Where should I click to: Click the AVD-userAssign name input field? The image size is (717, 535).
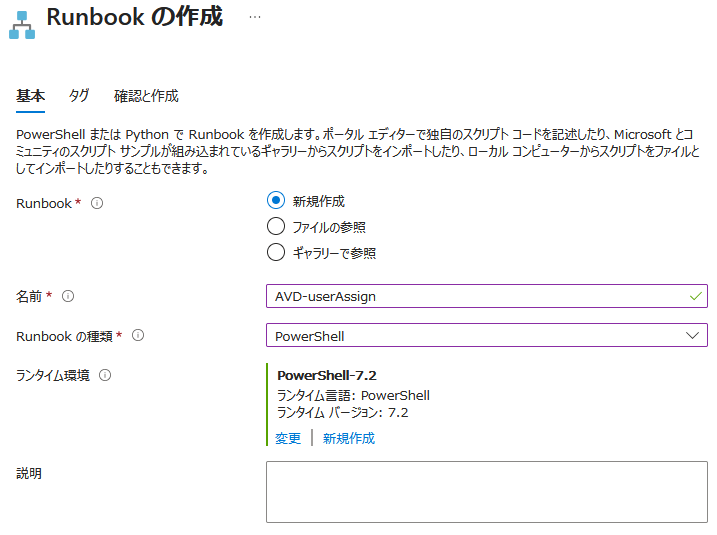point(475,296)
